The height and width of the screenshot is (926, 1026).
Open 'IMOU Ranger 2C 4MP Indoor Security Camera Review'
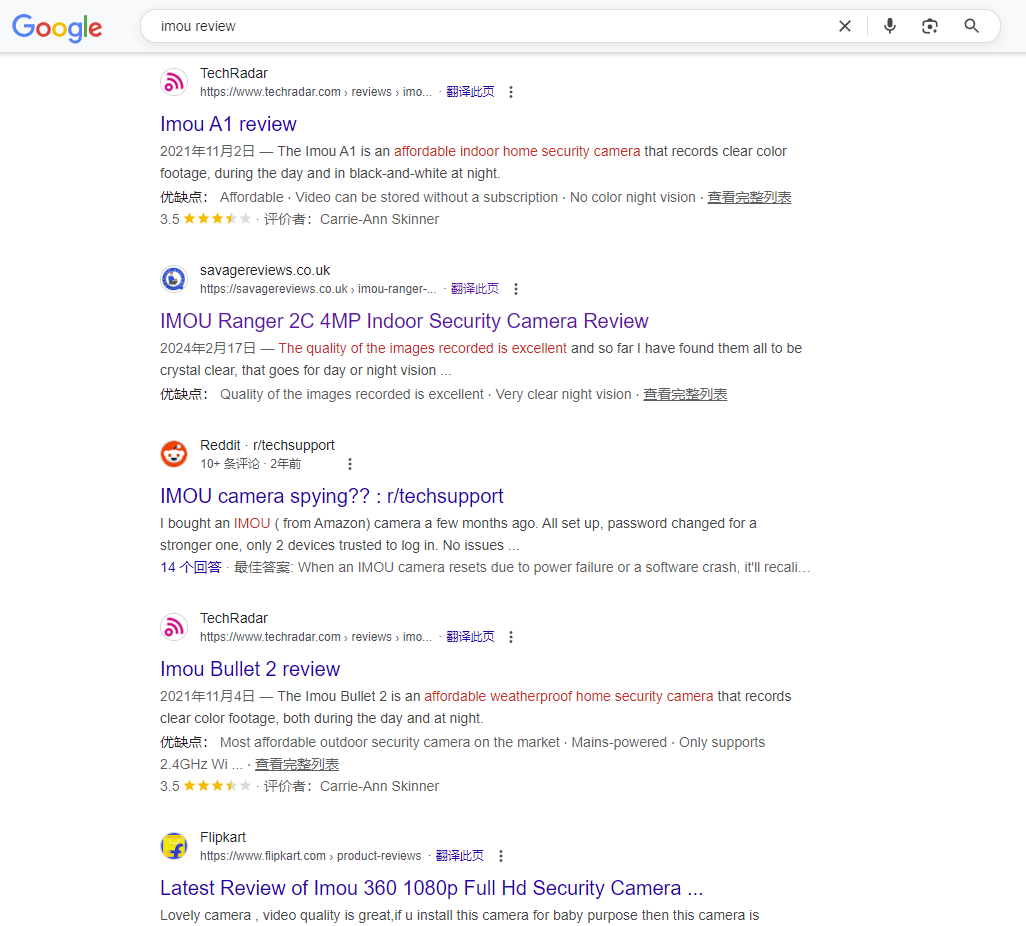[404, 321]
